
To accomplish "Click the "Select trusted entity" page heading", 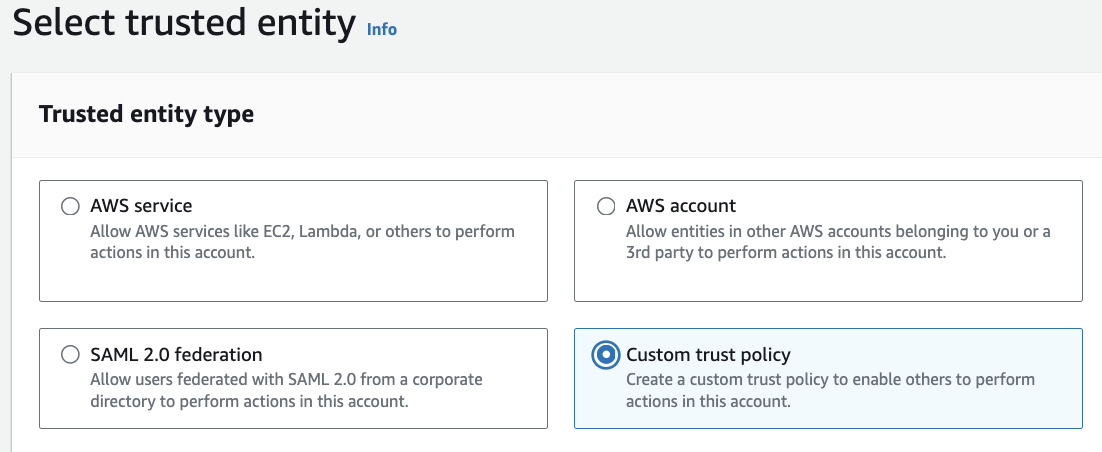I will (x=184, y=23).
